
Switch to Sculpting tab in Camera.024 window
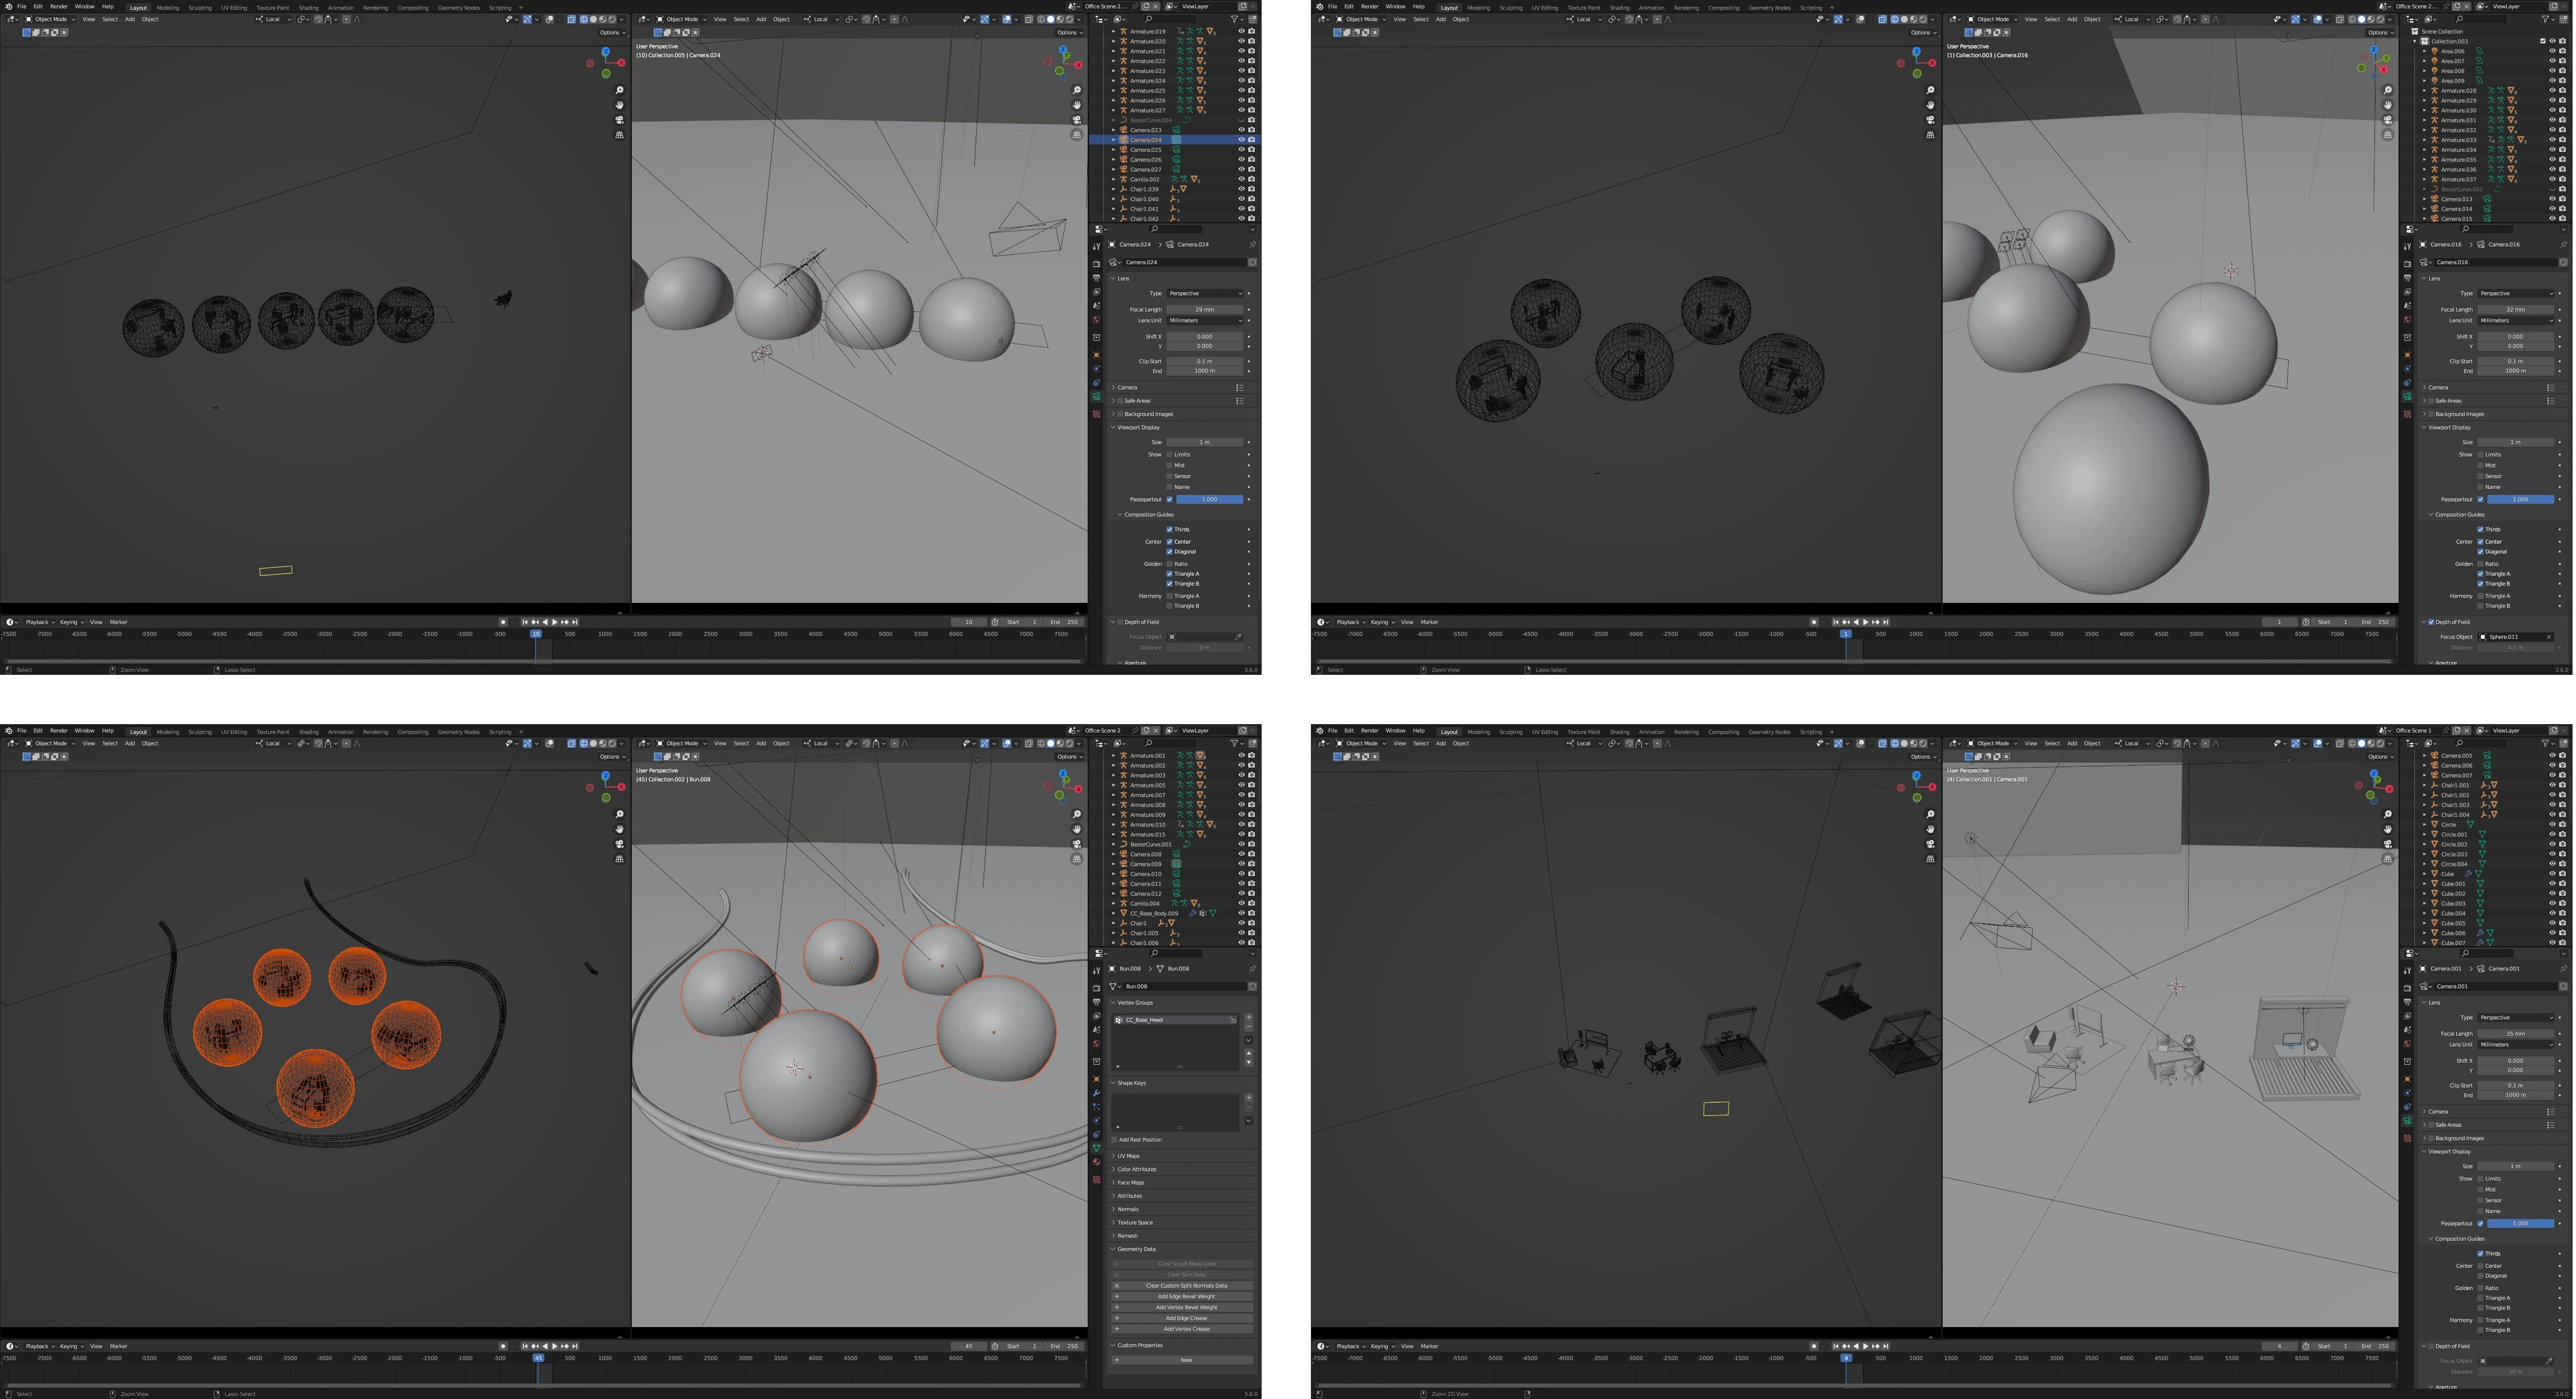[x=200, y=7]
